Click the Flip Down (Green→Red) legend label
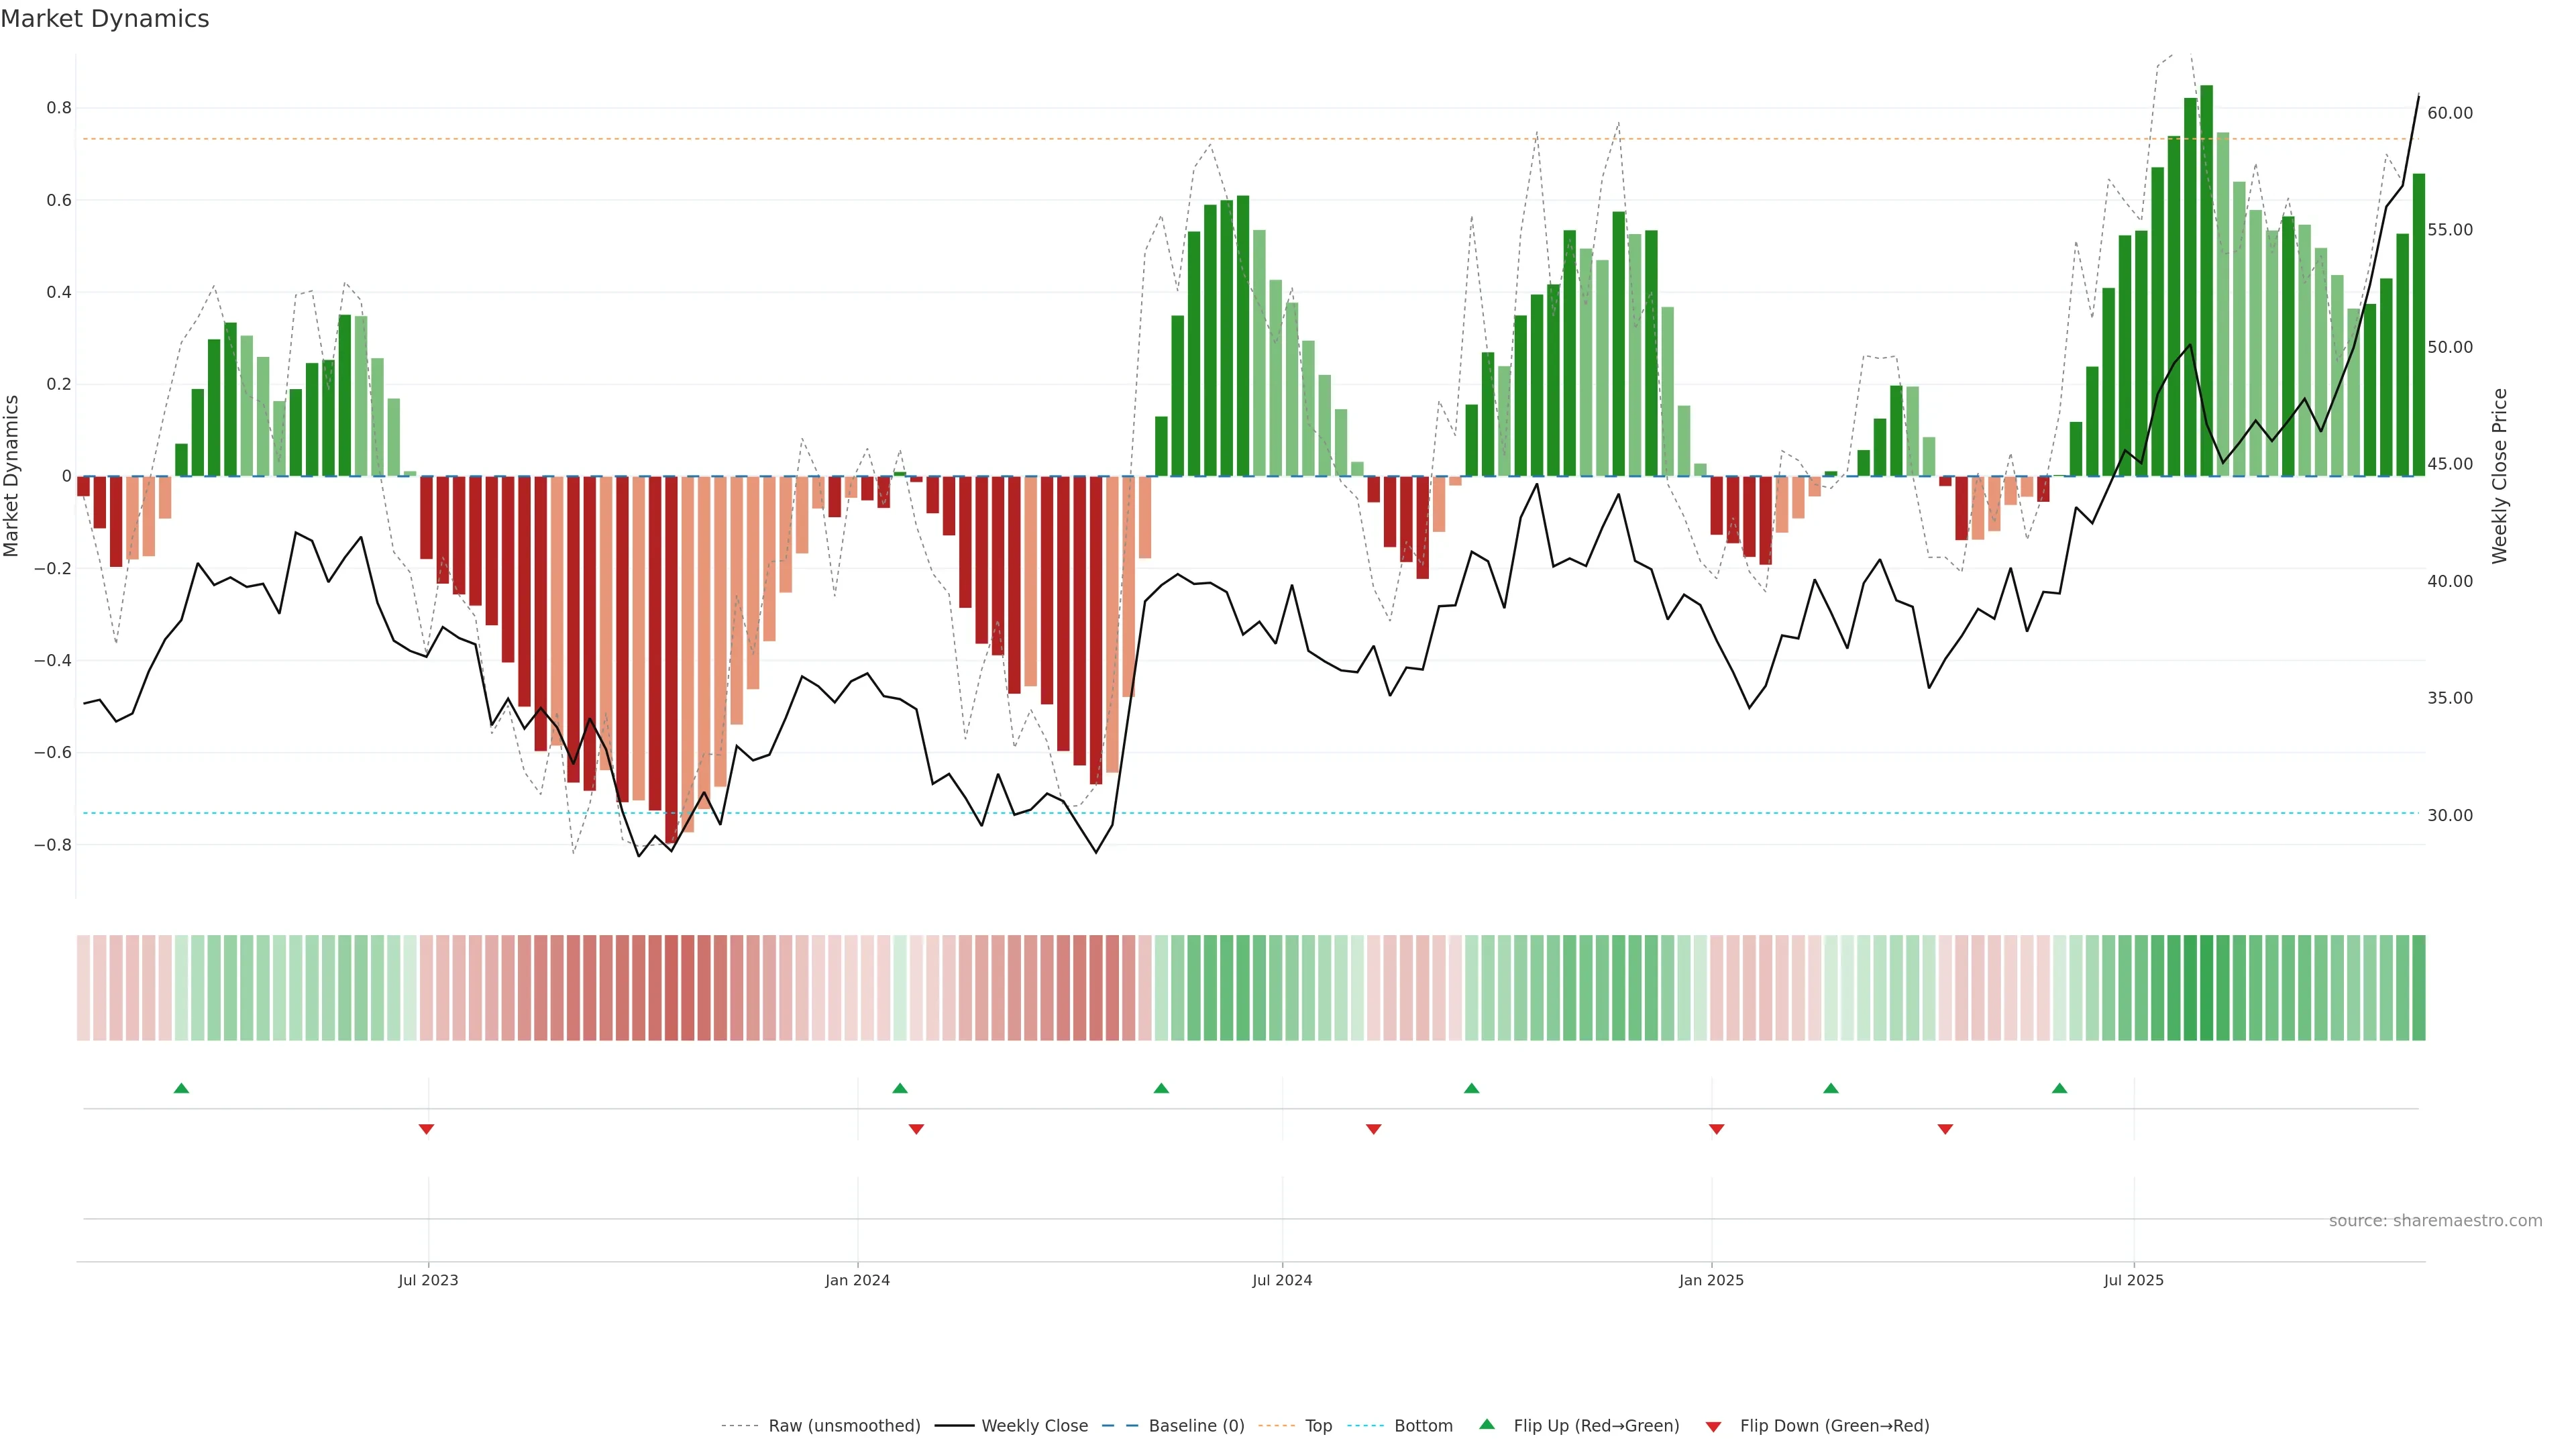Image resolution: width=2576 pixels, height=1449 pixels. click(x=1834, y=1425)
